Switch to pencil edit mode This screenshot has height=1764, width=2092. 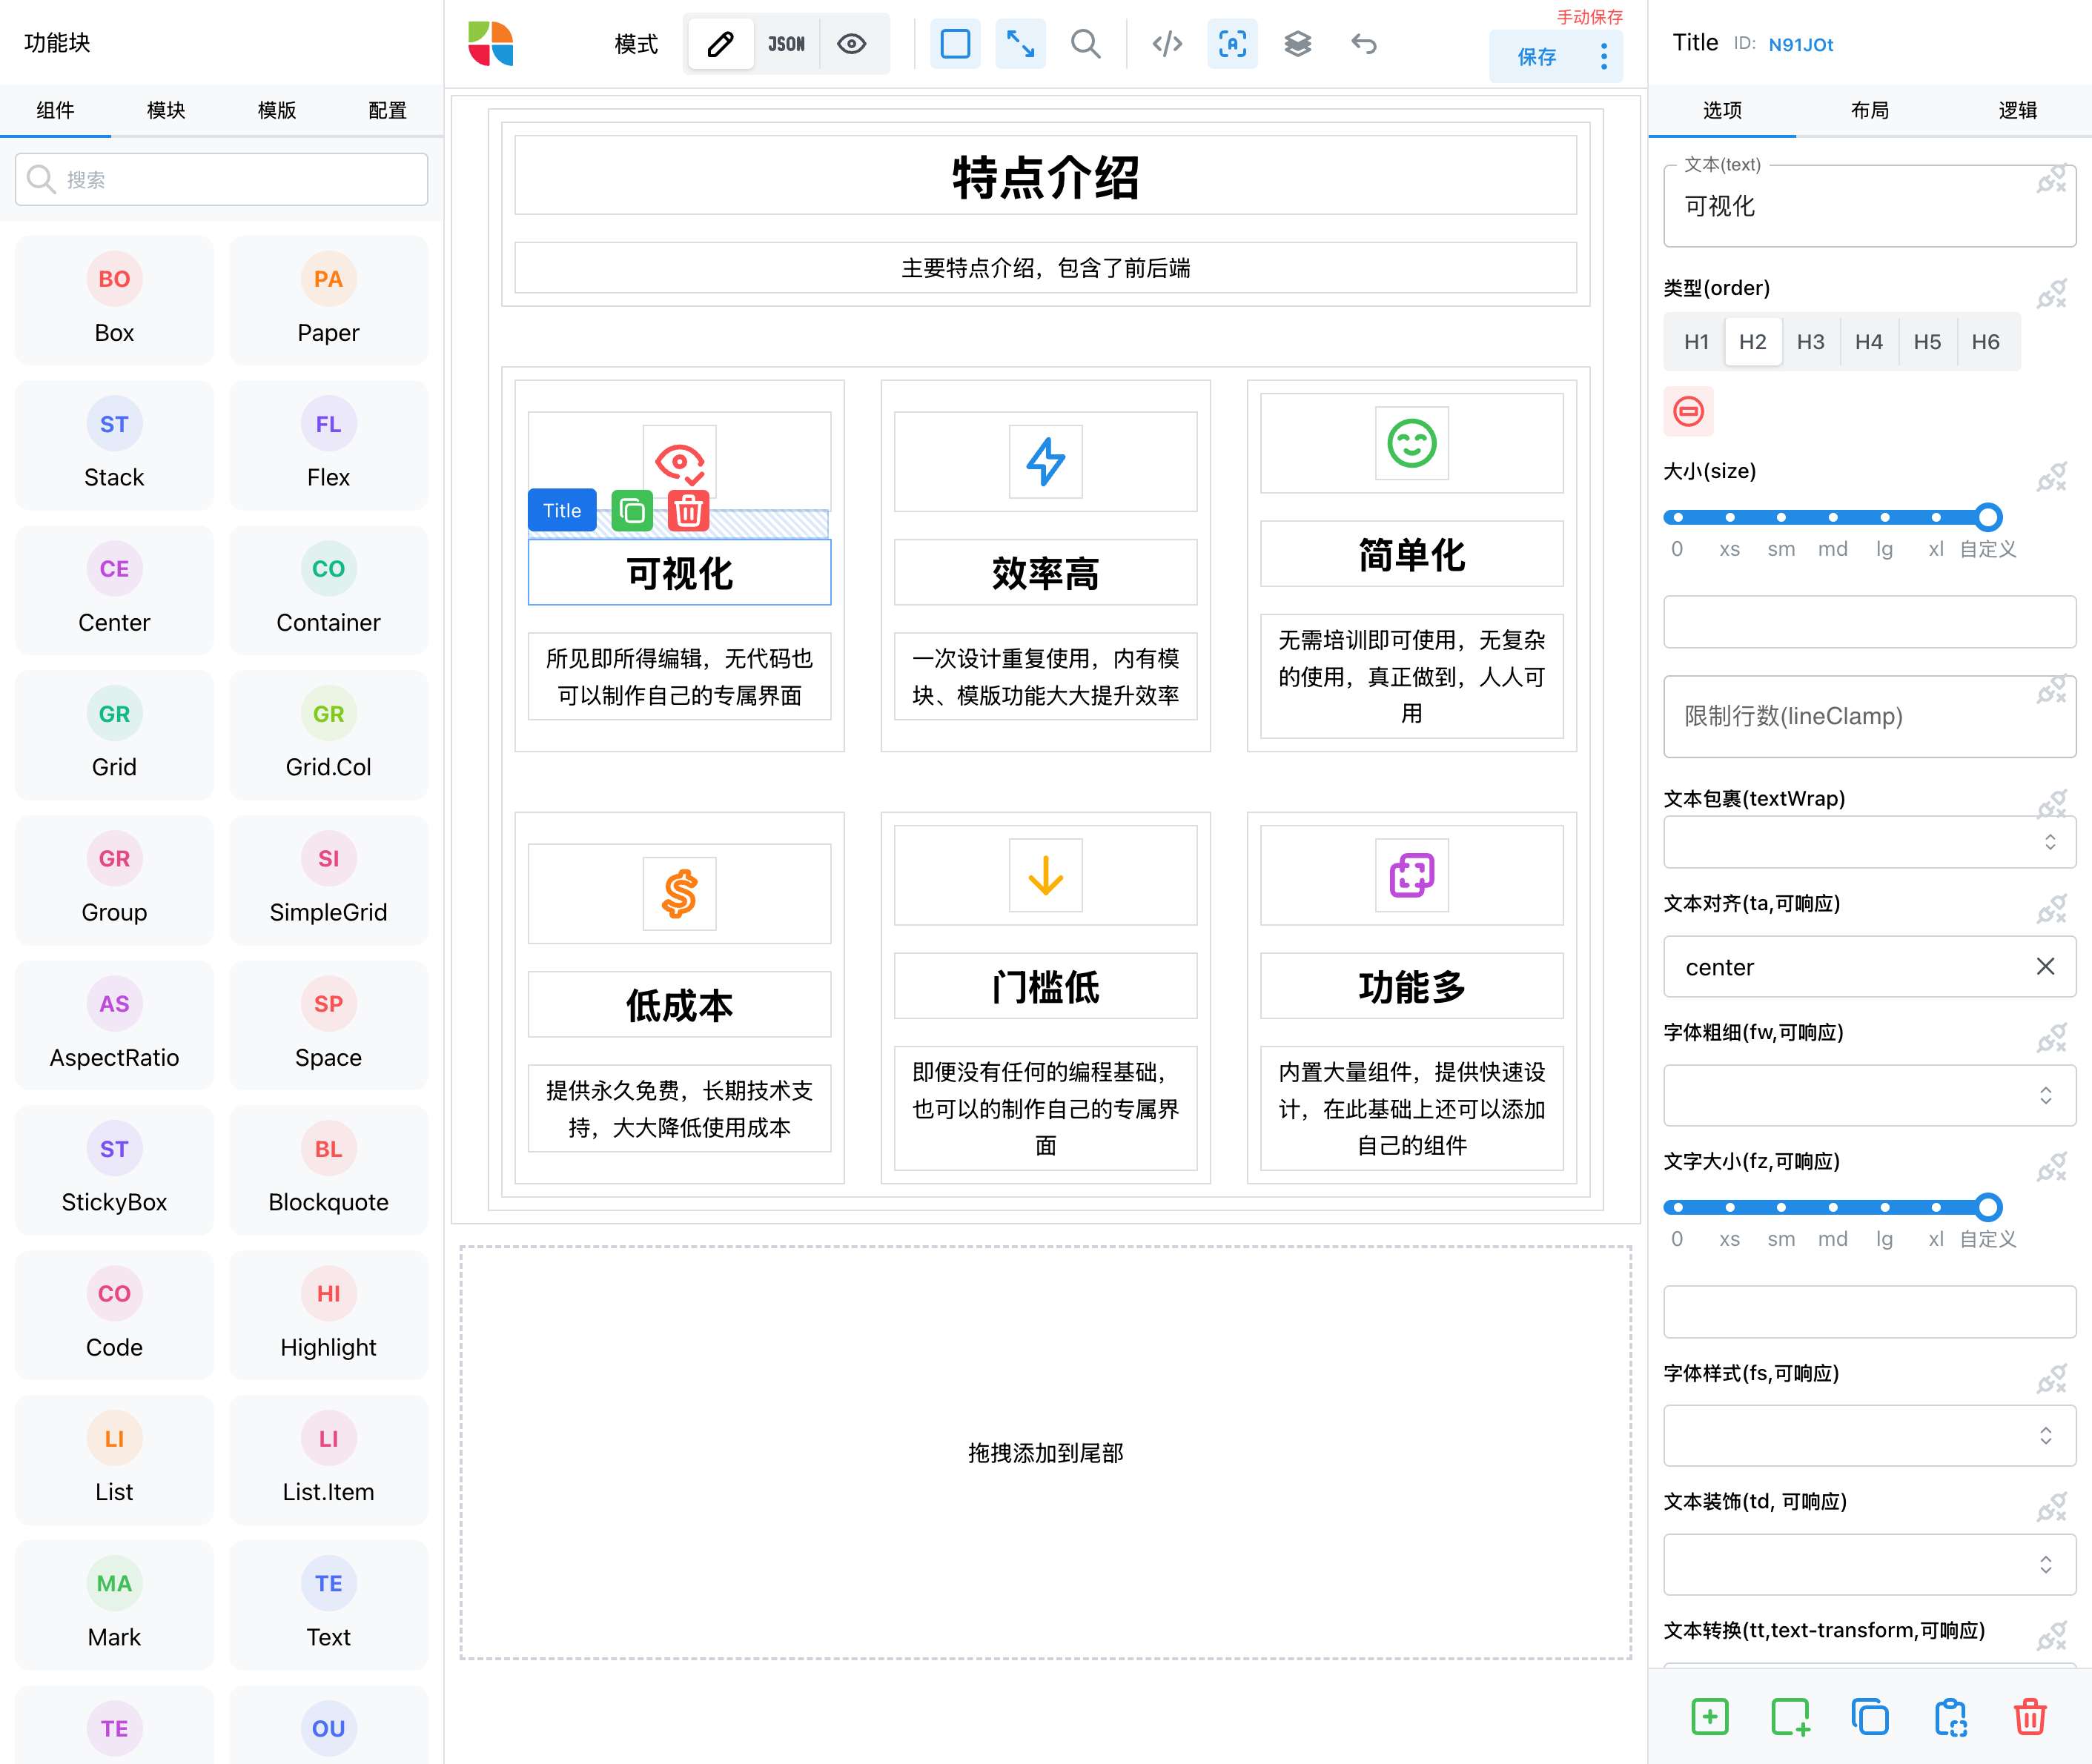coord(720,44)
